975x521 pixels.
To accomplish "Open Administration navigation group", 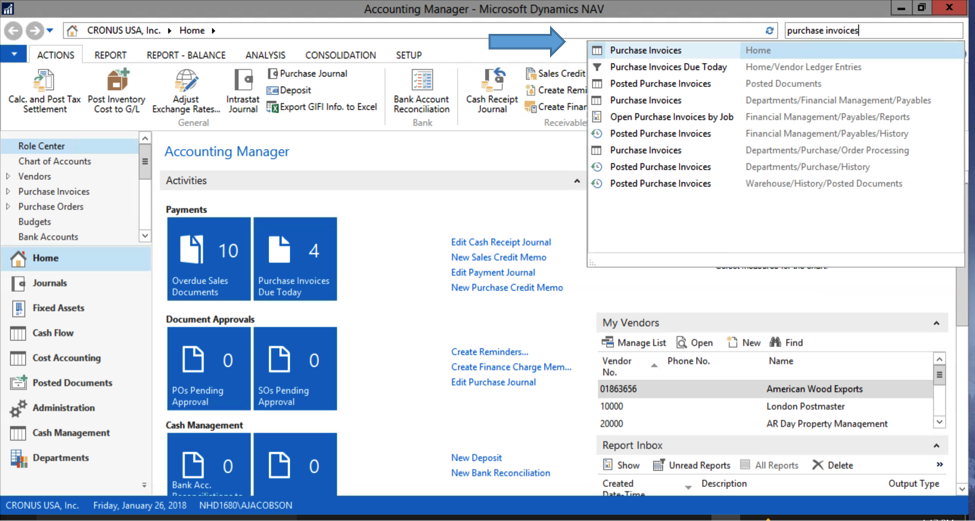I will point(75,408).
